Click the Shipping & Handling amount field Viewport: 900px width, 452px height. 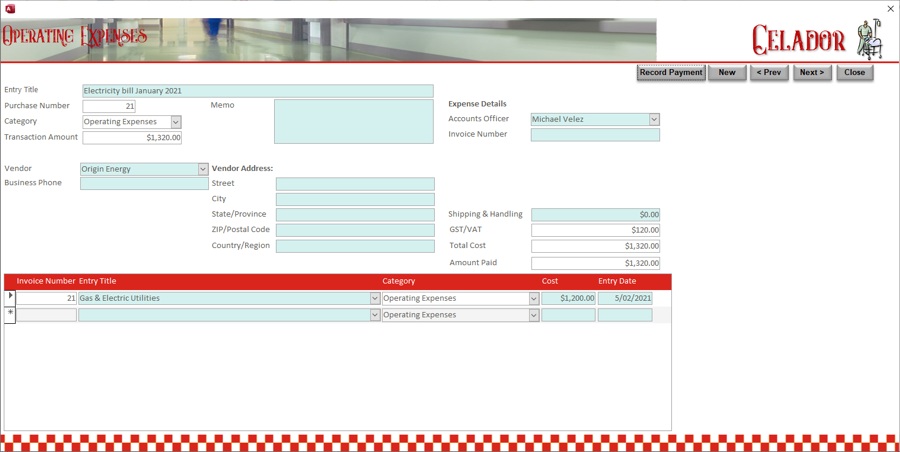click(595, 215)
